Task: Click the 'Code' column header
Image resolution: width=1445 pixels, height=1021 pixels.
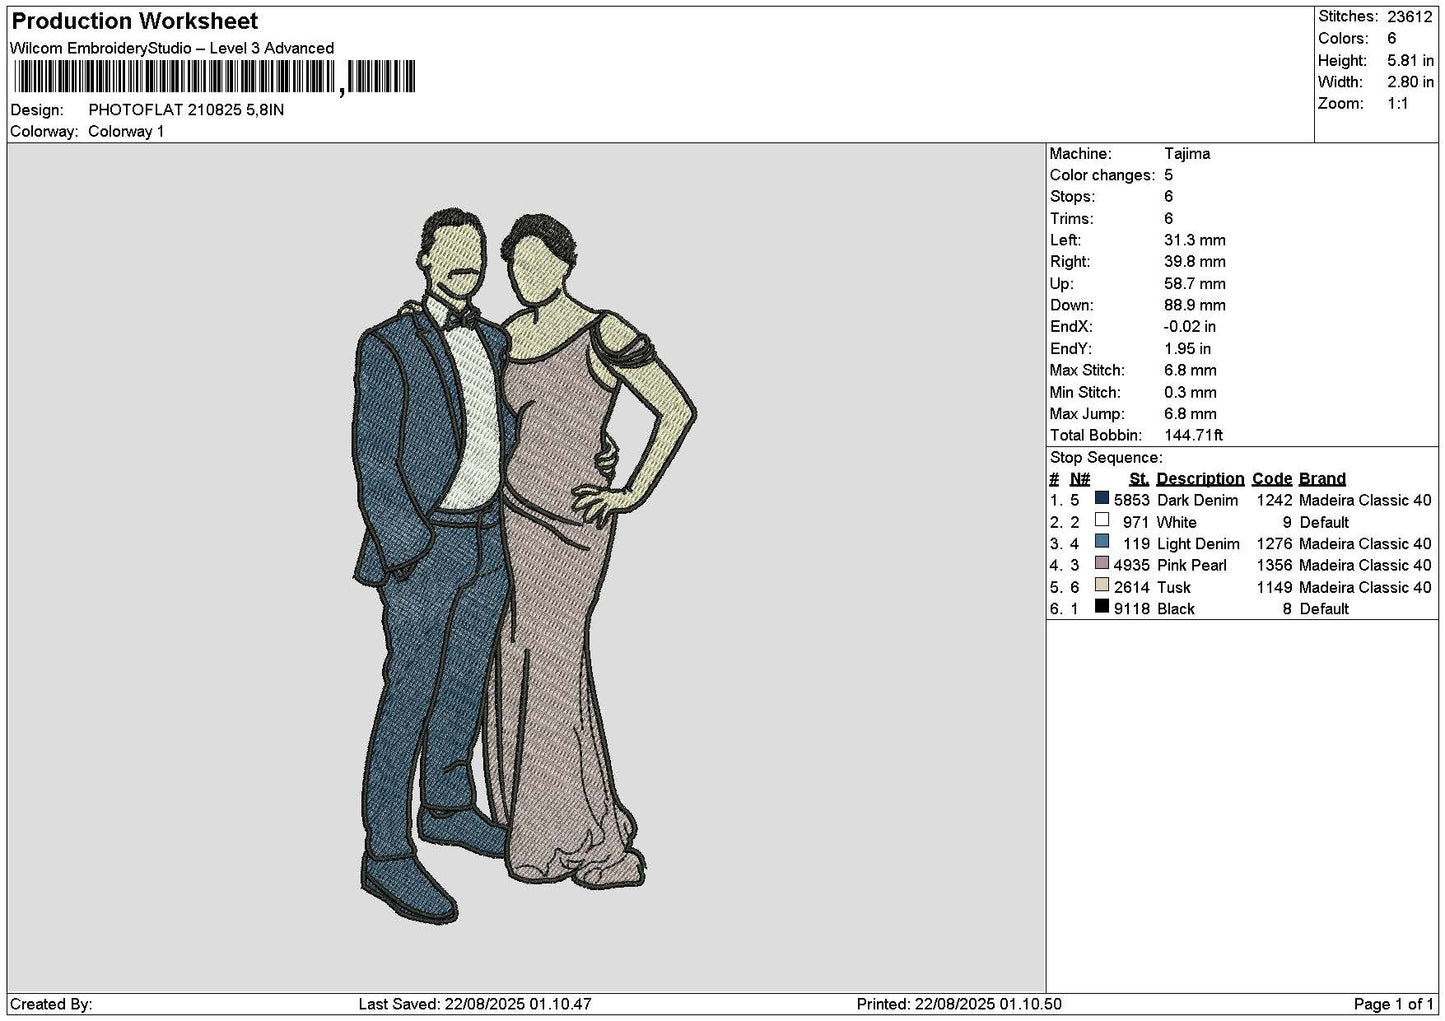Action: [x=1272, y=479]
